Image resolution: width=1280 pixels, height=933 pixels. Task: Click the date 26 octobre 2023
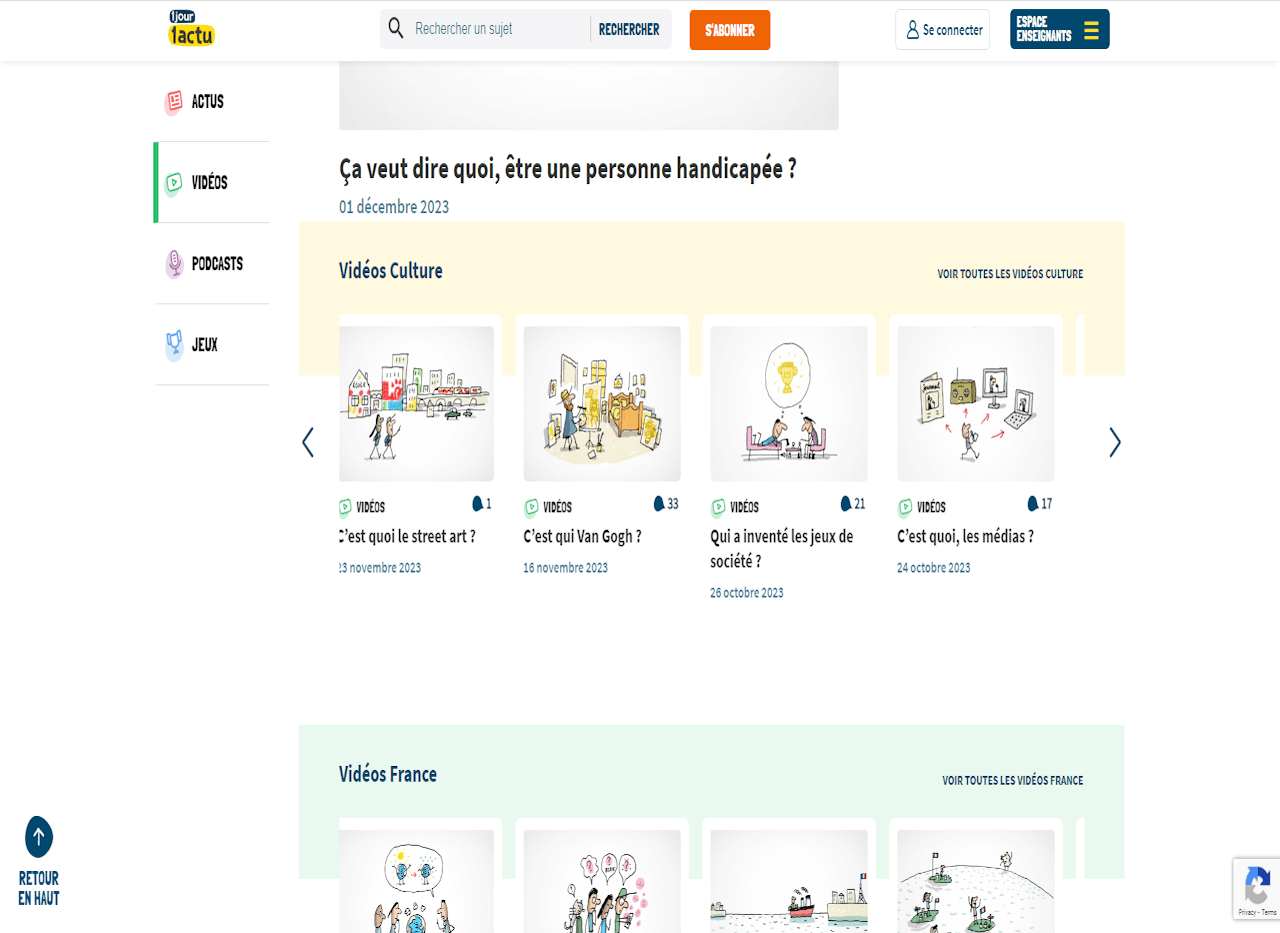(x=747, y=593)
